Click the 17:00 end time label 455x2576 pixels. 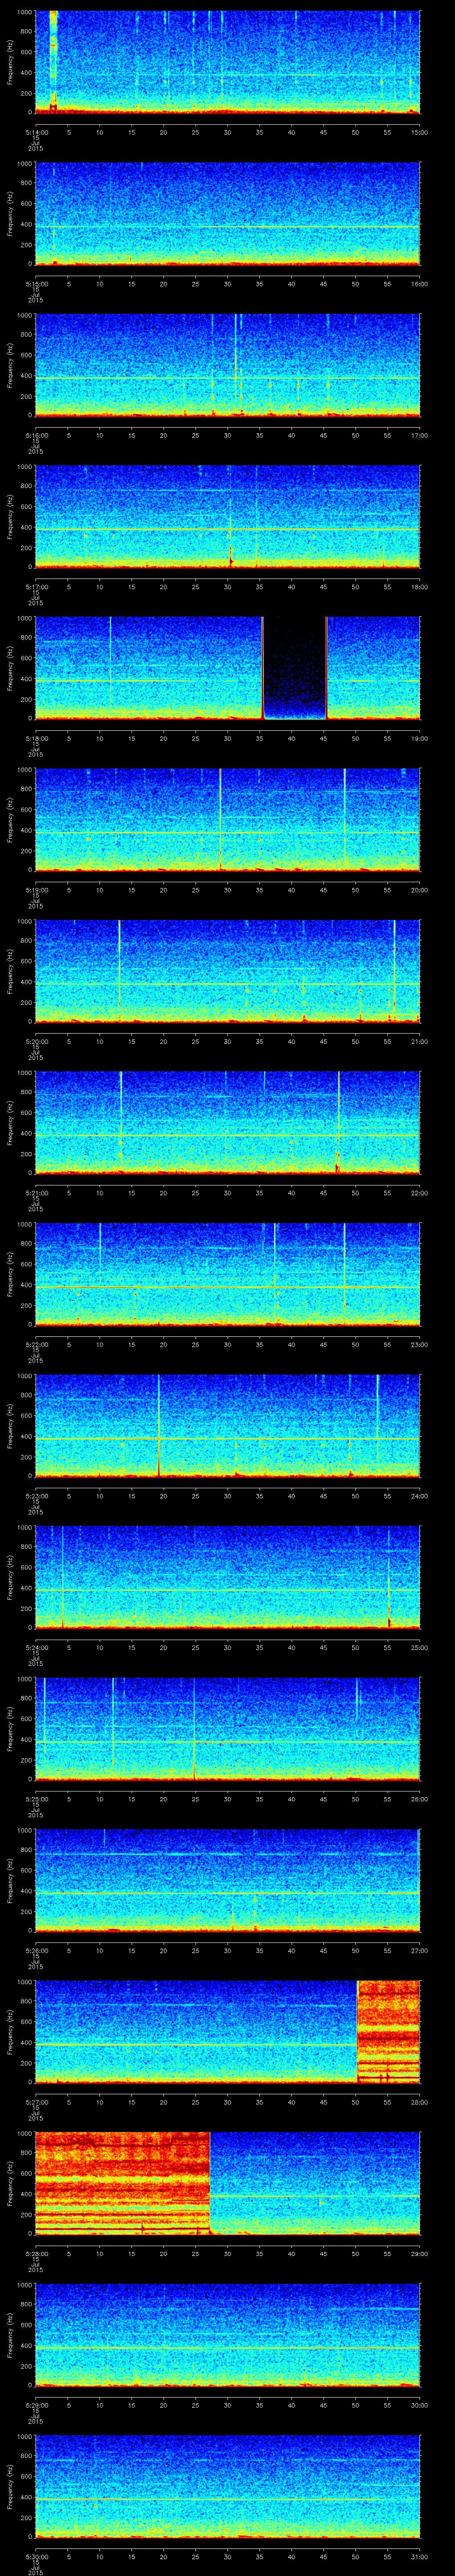coord(419,436)
